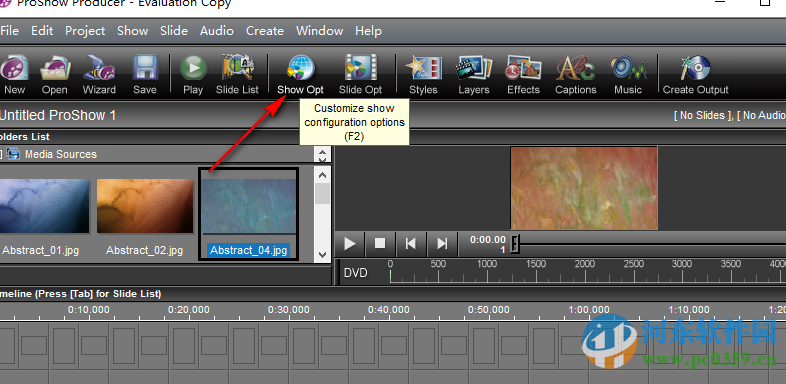Image resolution: width=786 pixels, height=384 pixels.
Task: Click the preview seek slider handle
Action: (x=515, y=244)
